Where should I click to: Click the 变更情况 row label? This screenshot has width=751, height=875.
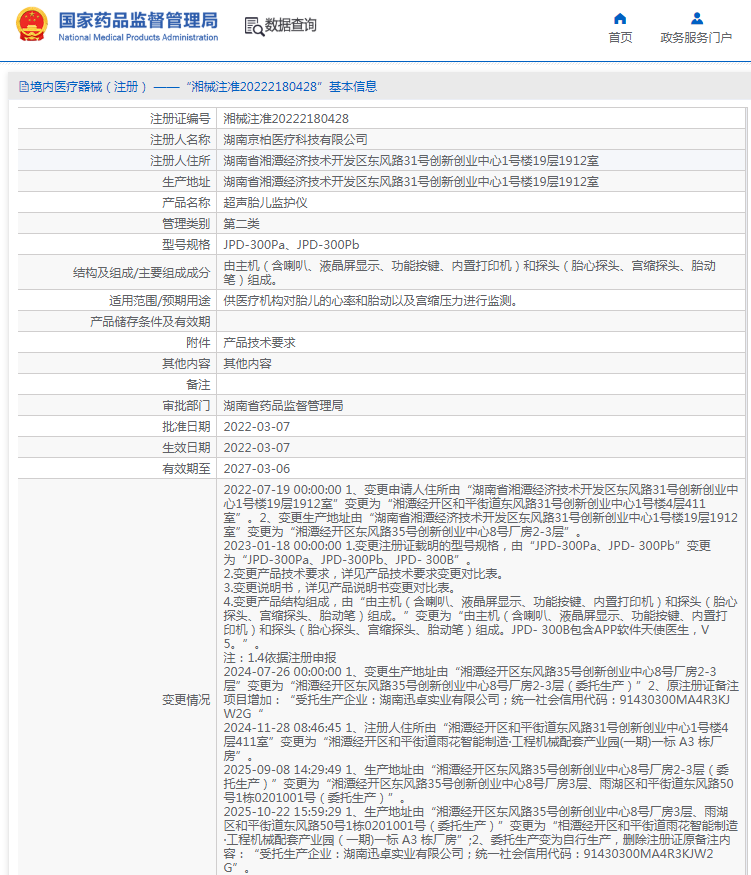[x=186, y=700]
